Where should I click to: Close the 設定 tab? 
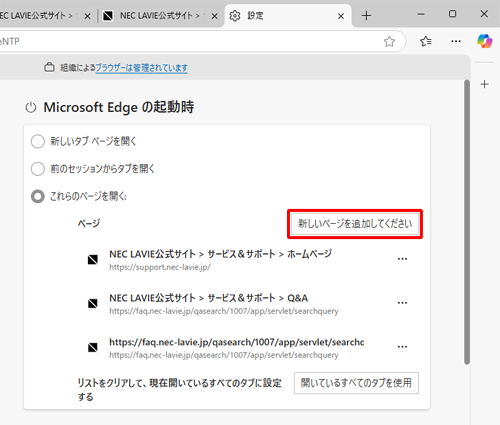tap(341, 16)
